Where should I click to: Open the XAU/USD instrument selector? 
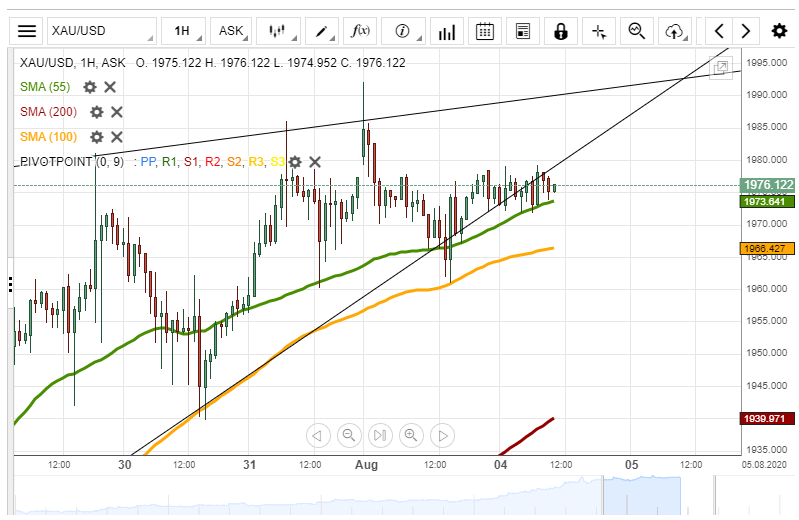(102, 31)
